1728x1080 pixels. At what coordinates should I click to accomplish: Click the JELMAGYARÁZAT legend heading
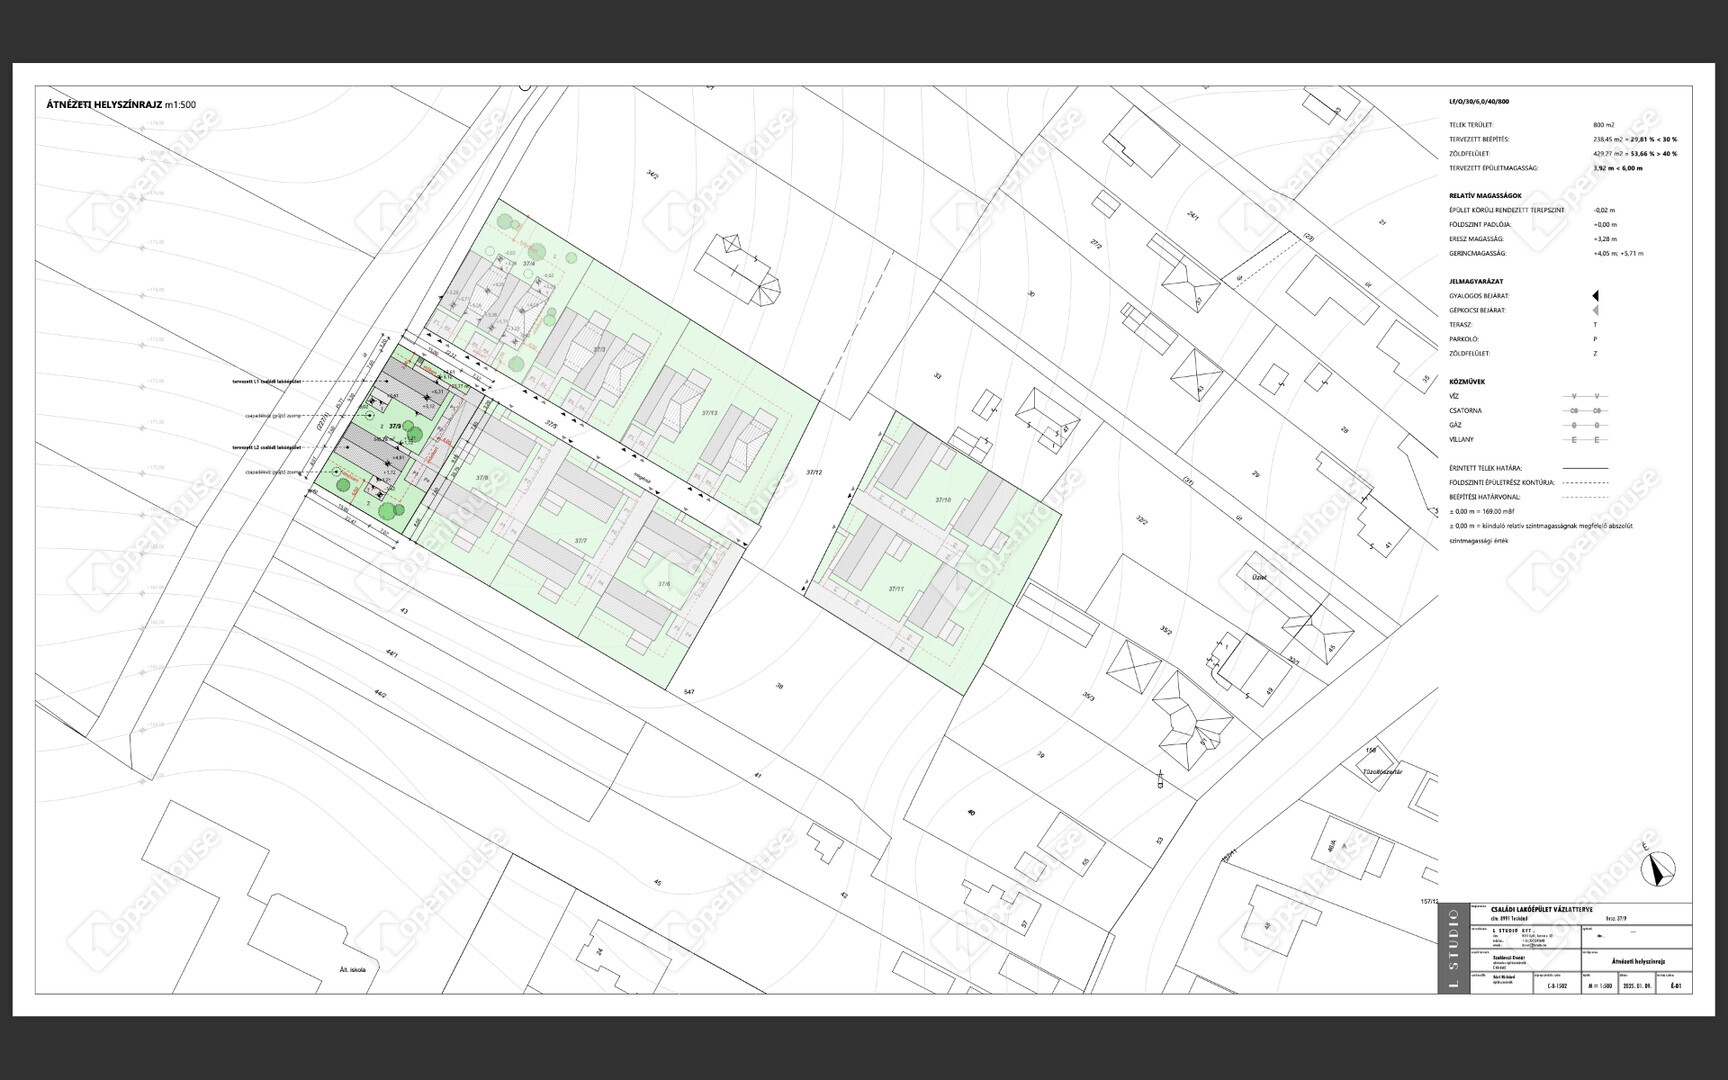pyautogui.click(x=1476, y=282)
